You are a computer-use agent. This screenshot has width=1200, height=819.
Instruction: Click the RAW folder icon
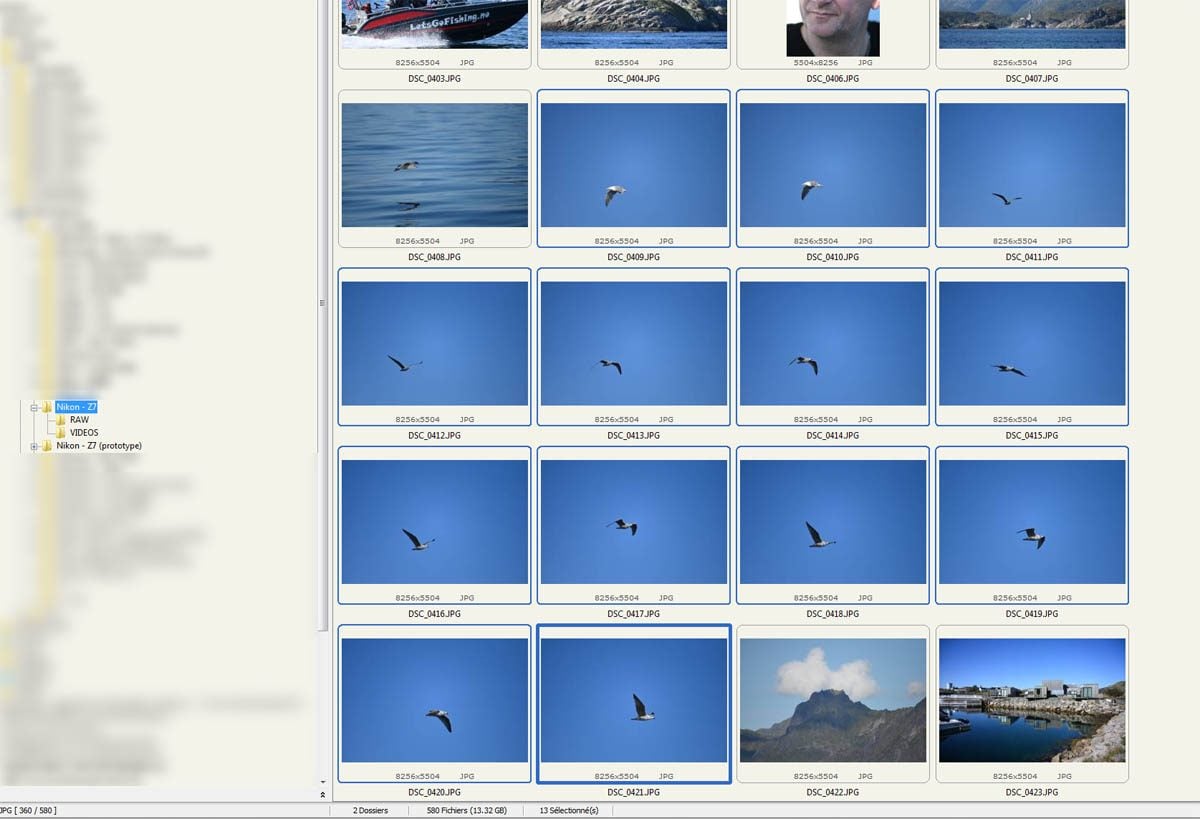coord(61,420)
